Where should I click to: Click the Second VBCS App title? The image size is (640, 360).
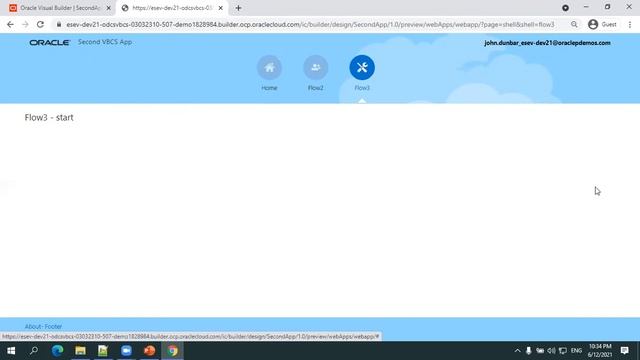[x=105, y=42]
